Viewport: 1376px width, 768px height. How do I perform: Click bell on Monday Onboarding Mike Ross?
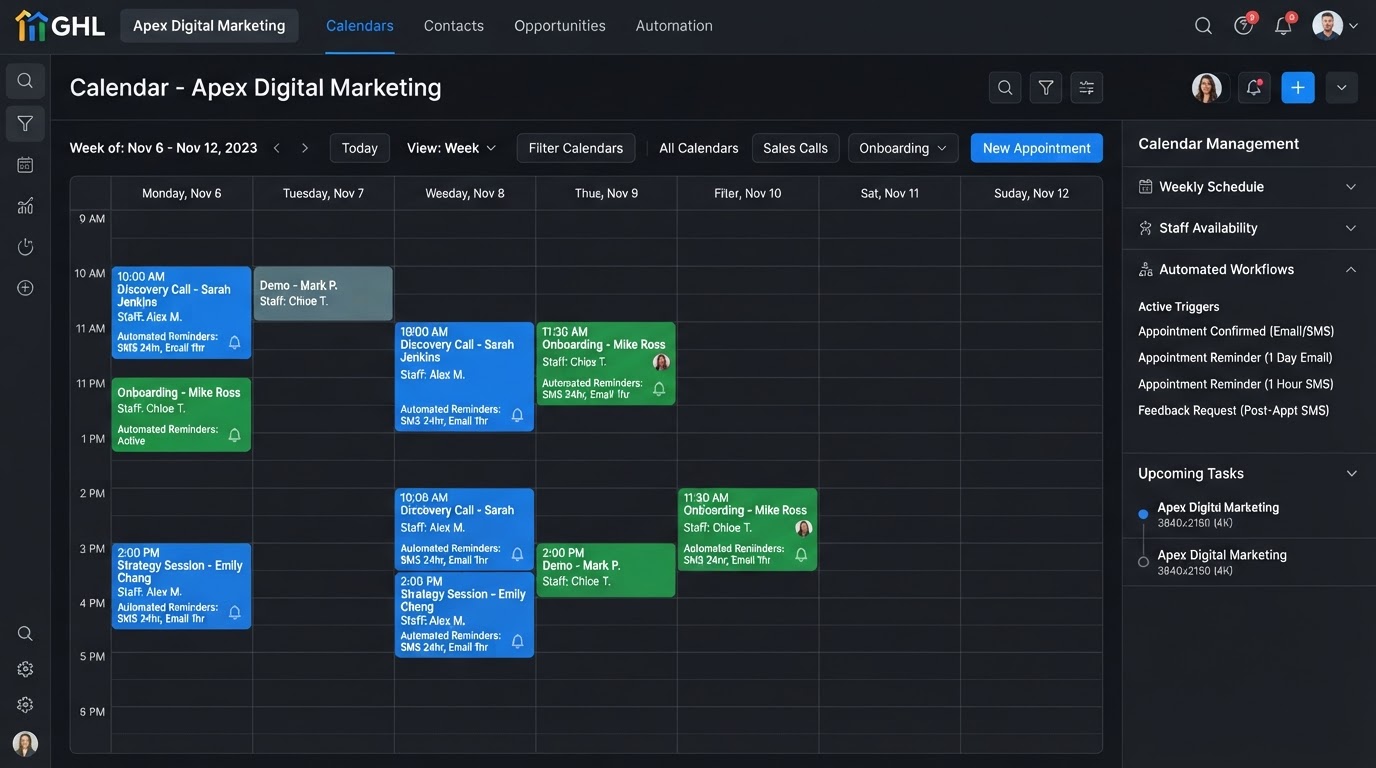tap(234, 435)
